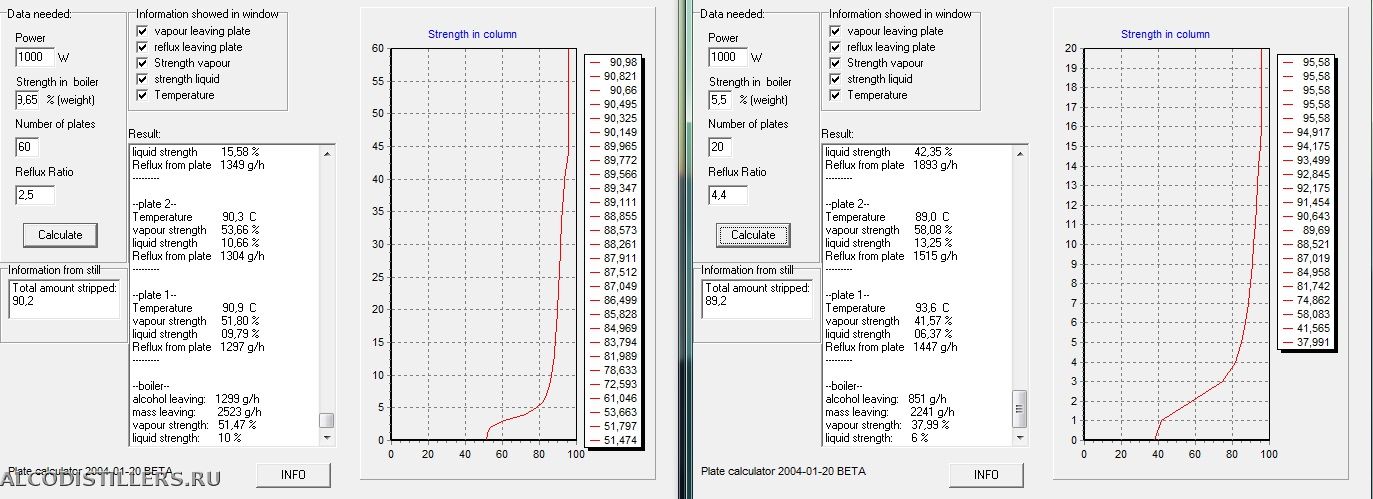Select legend entry 89,69 in right chart
The width and height of the screenshot is (1373, 499).
coord(1306,230)
